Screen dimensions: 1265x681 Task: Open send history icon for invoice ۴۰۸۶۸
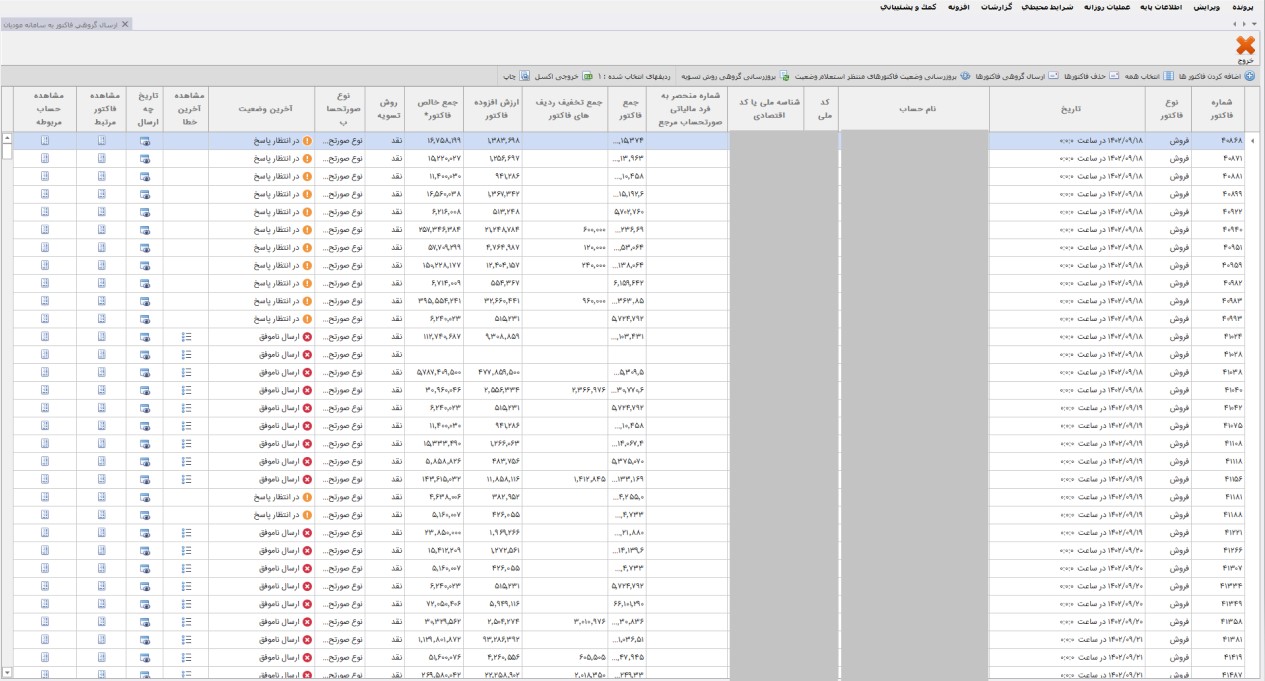145,142
